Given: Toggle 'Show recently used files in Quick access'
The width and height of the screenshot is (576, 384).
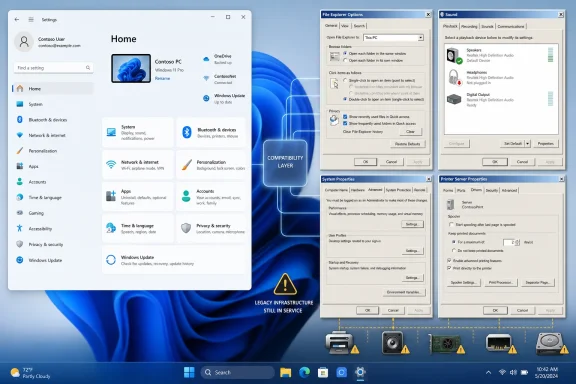Looking at the screenshot, I should click(345, 116).
